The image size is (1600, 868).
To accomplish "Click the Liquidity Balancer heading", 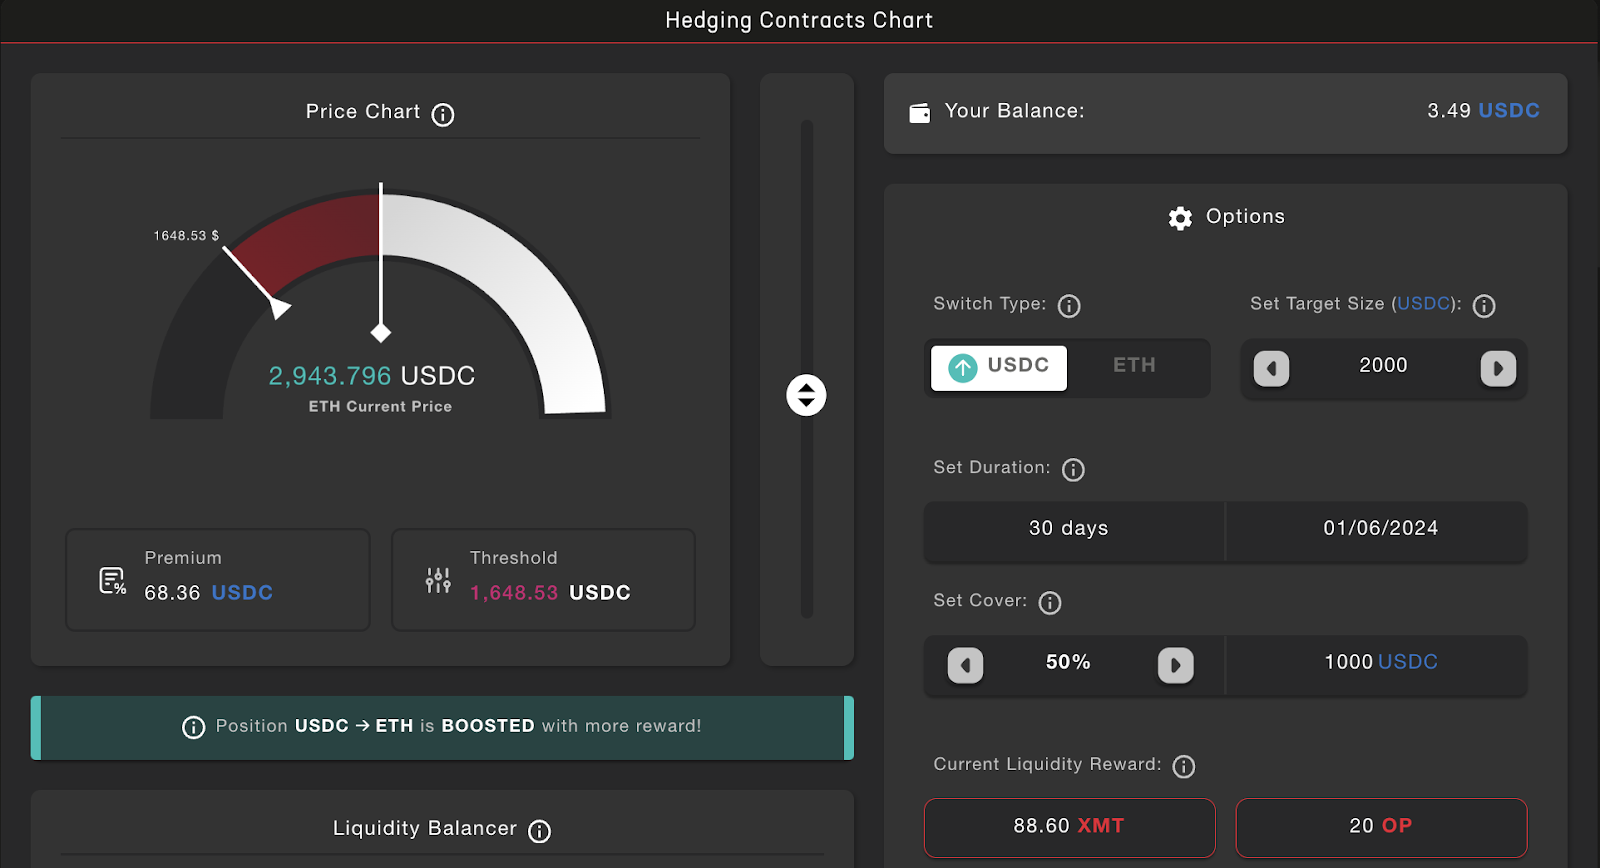I will click(x=425, y=829).
